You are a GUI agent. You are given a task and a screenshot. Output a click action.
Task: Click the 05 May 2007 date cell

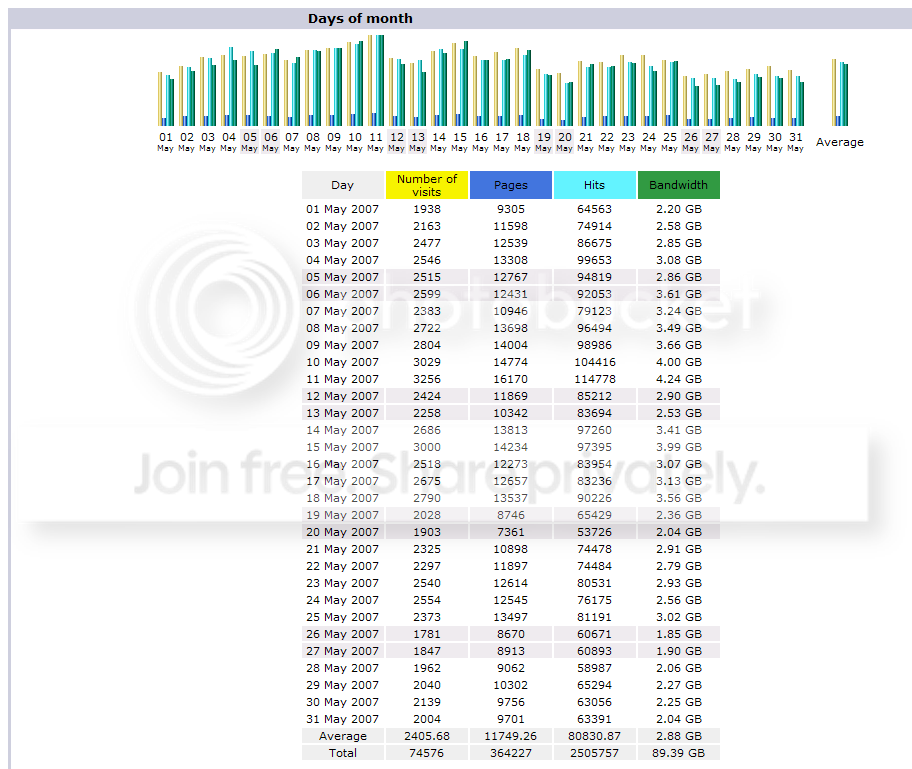pos(343,277)
